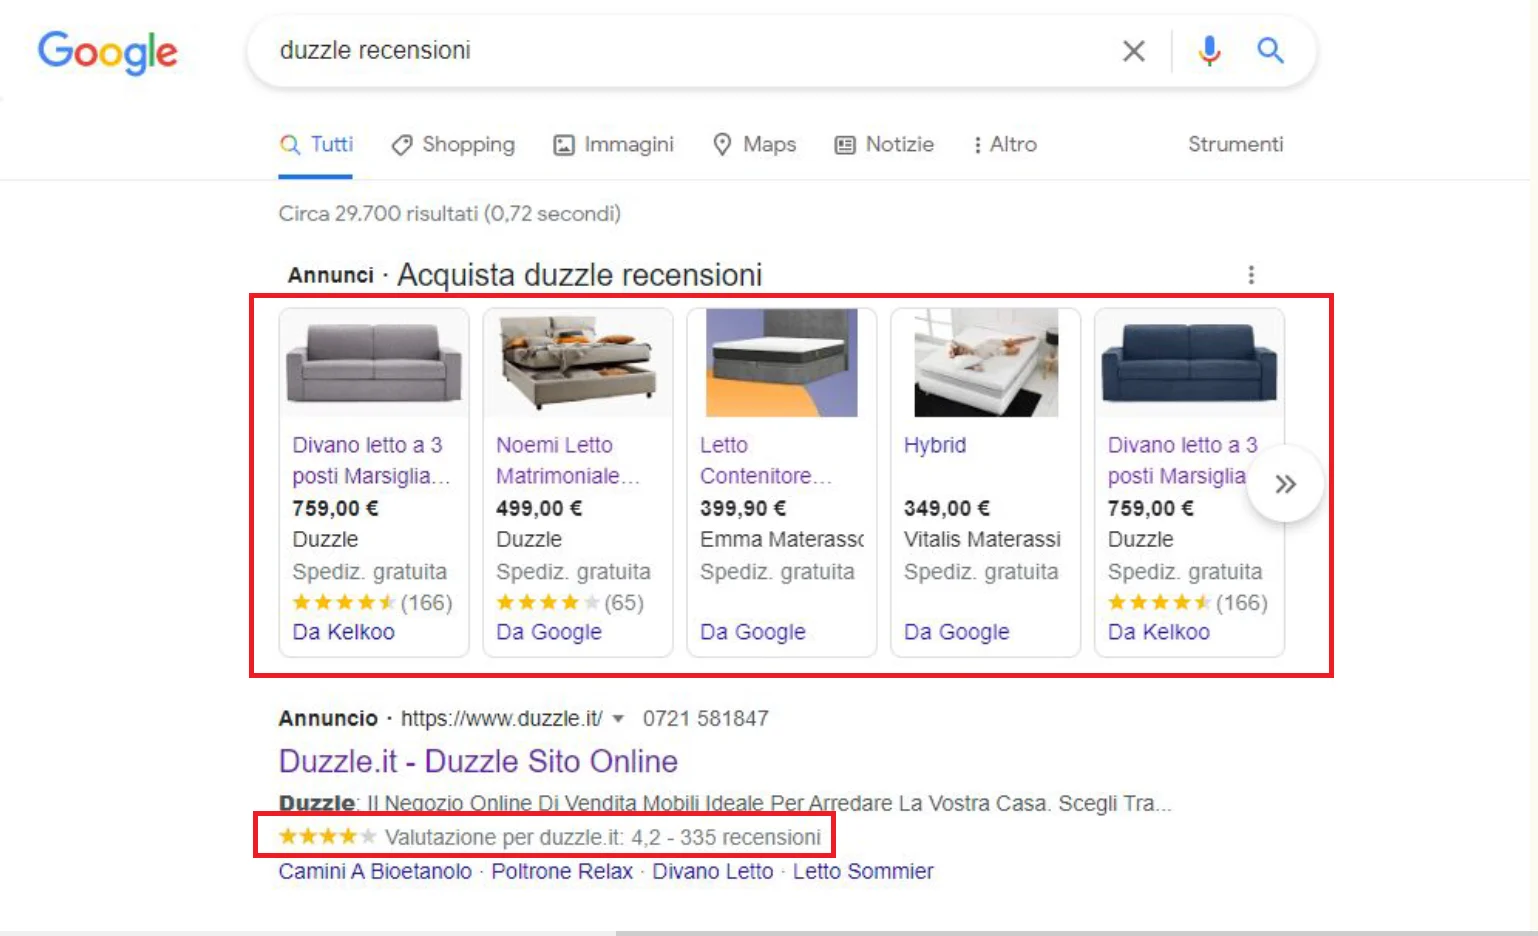Open the Duzzle.it - Duzzle Sito Online result
Viewport: 1538px width, 936px height.
(x=478, y=761)
